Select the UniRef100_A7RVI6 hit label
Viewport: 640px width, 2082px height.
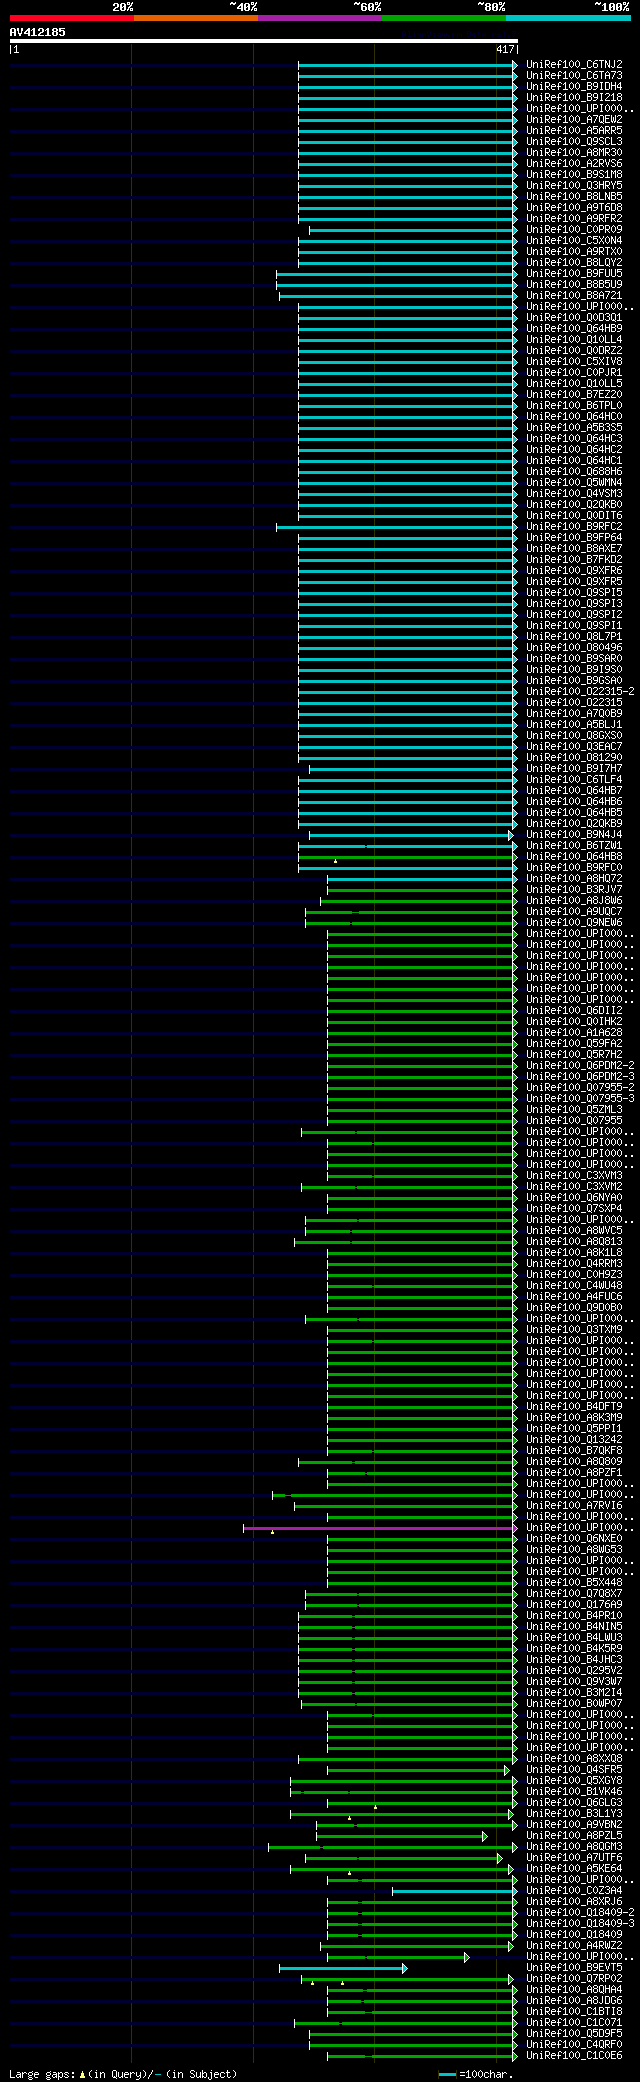(574, 1506)
